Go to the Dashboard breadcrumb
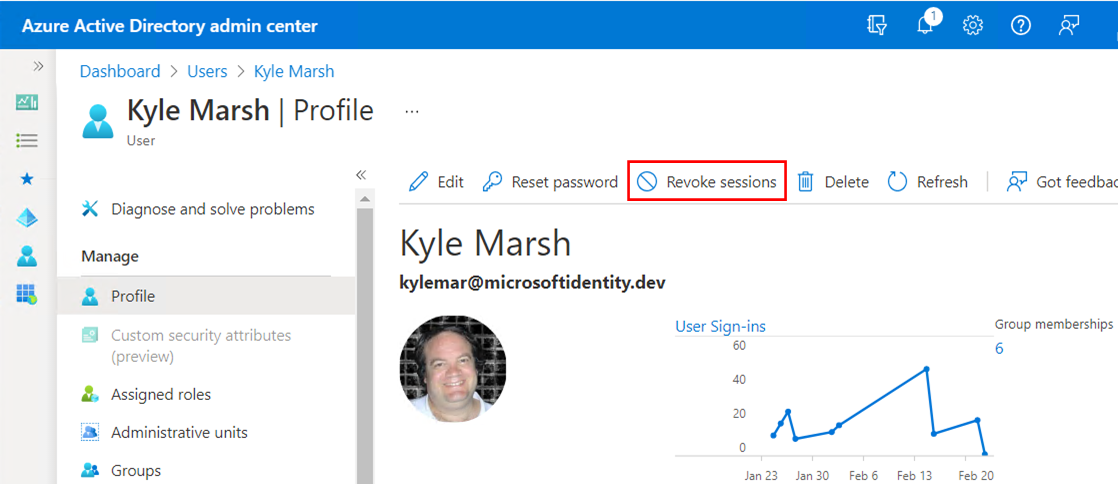This screenshot has height=484, width=1118. pos(120,71)
